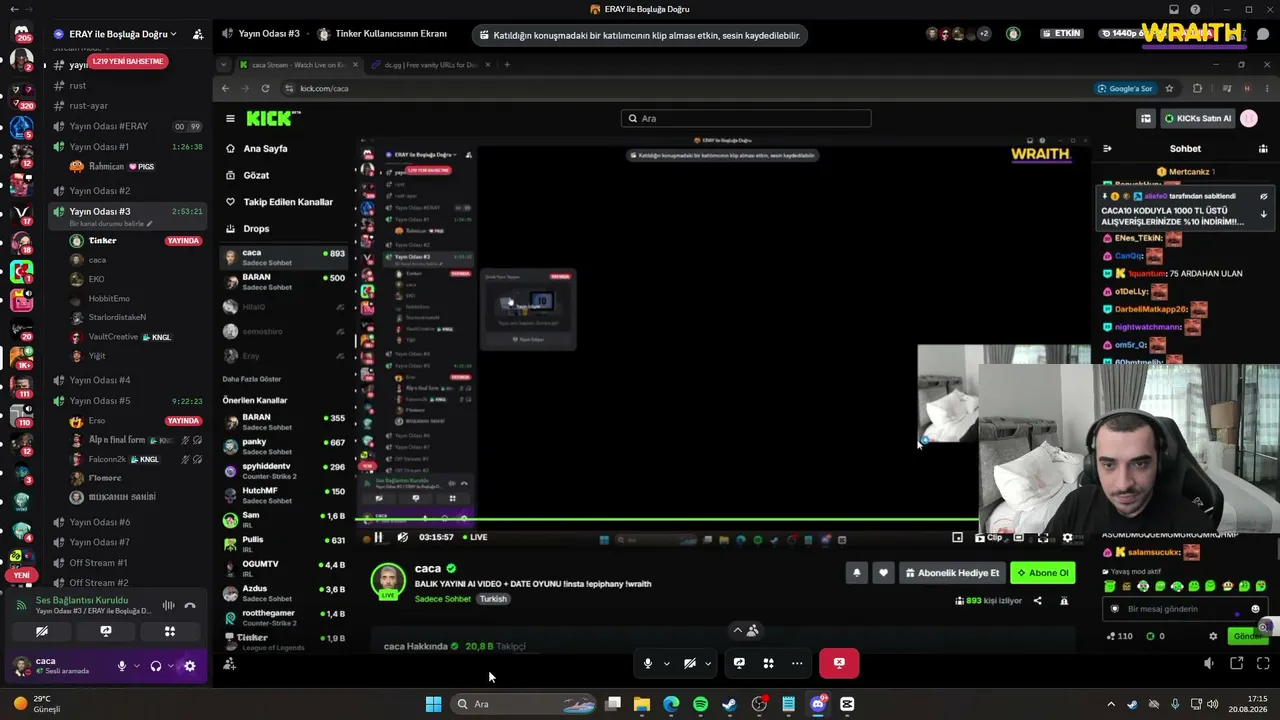Disconnect from the voice channel
The image size is (1280, 720).
190,605
